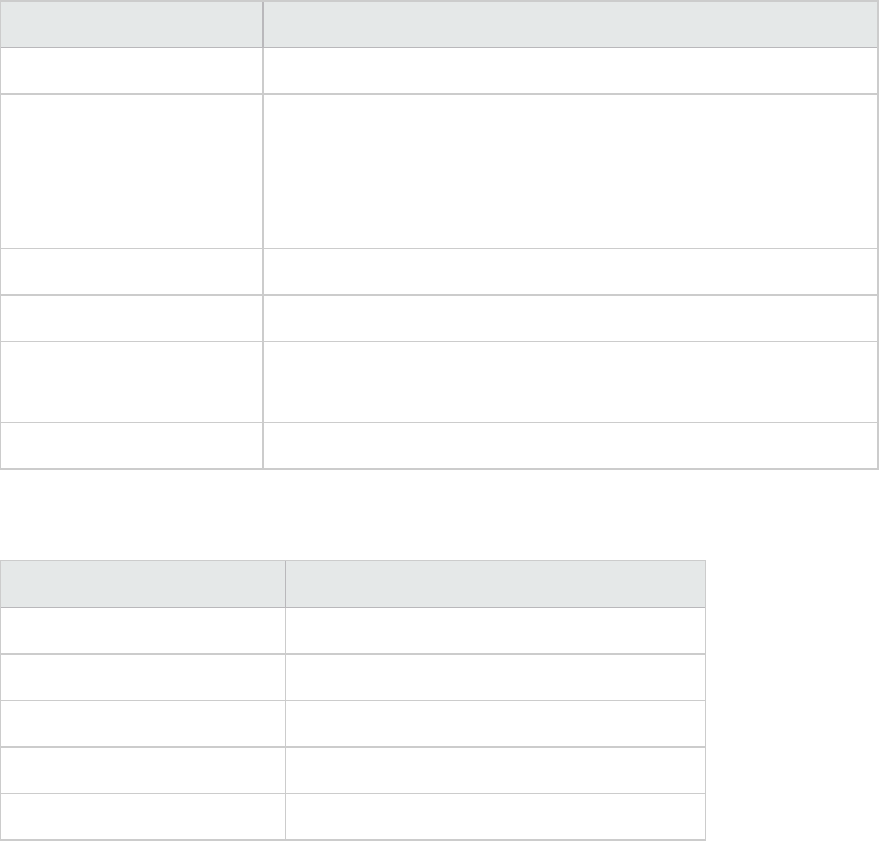879x841 pixels.
Task: Select lower table's last row right cell
Action: 496,816
